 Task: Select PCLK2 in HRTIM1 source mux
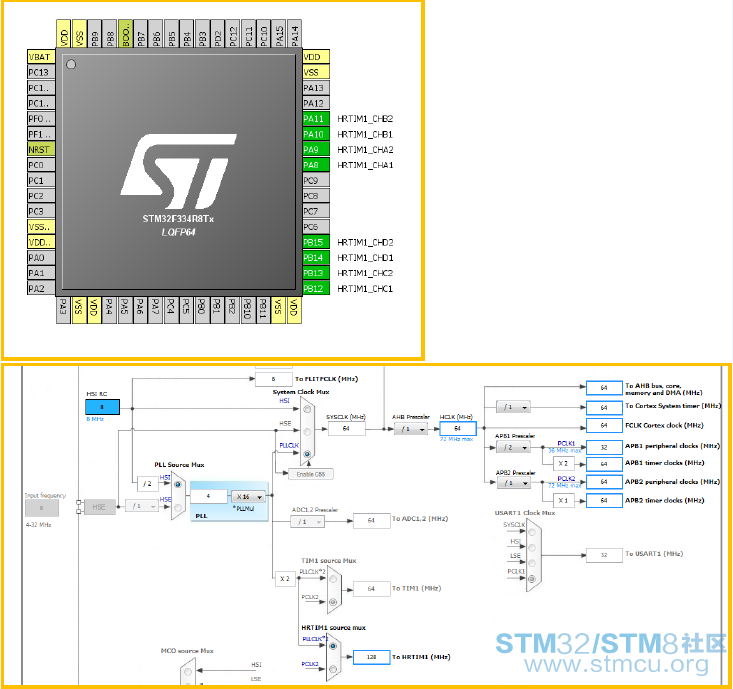(333, 669)
